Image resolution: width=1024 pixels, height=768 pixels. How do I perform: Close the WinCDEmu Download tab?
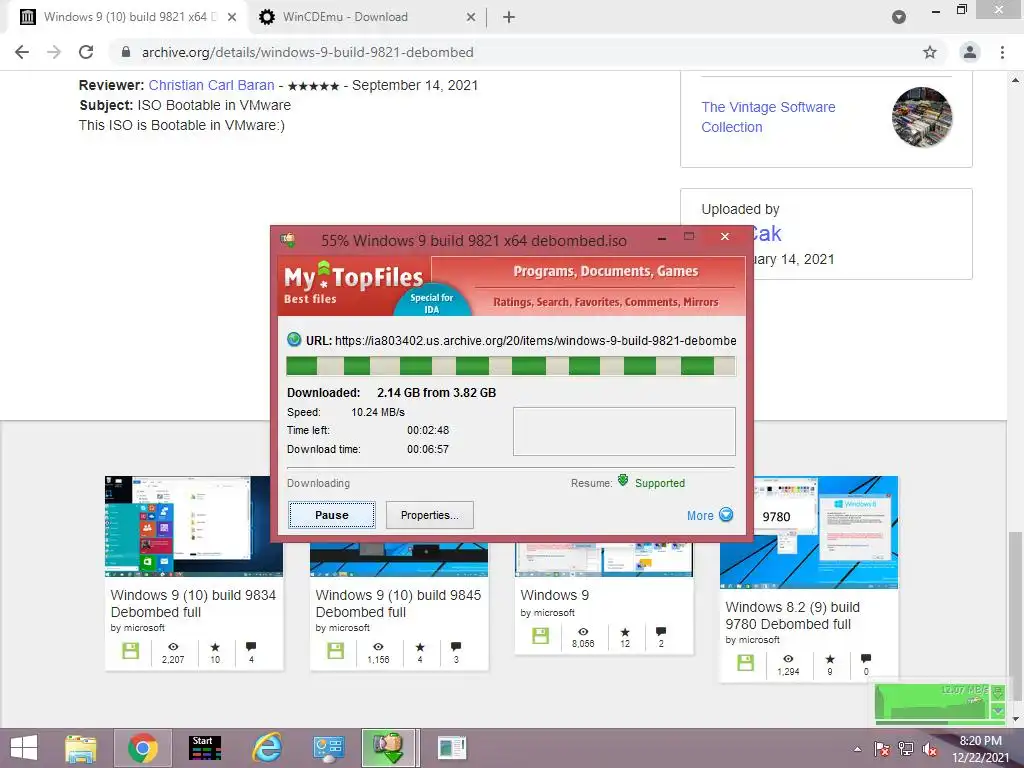(470, 17)
